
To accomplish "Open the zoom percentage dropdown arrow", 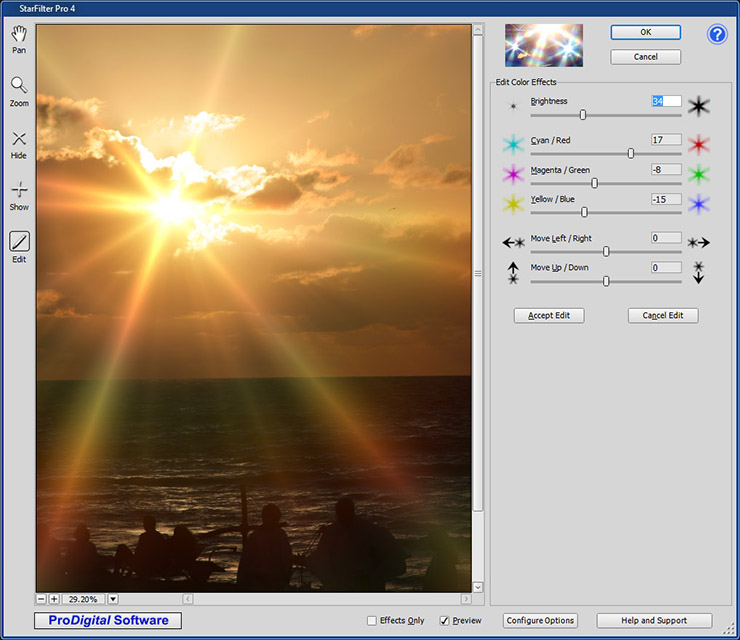I will click(113, 599).
